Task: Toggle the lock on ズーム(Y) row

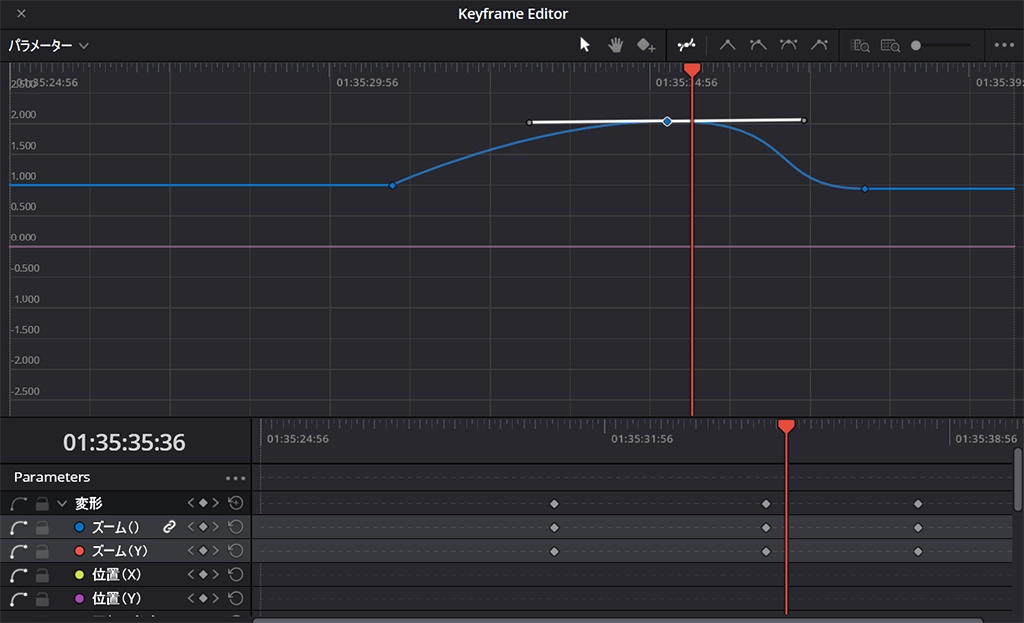Action: click(x=42, y=551)
